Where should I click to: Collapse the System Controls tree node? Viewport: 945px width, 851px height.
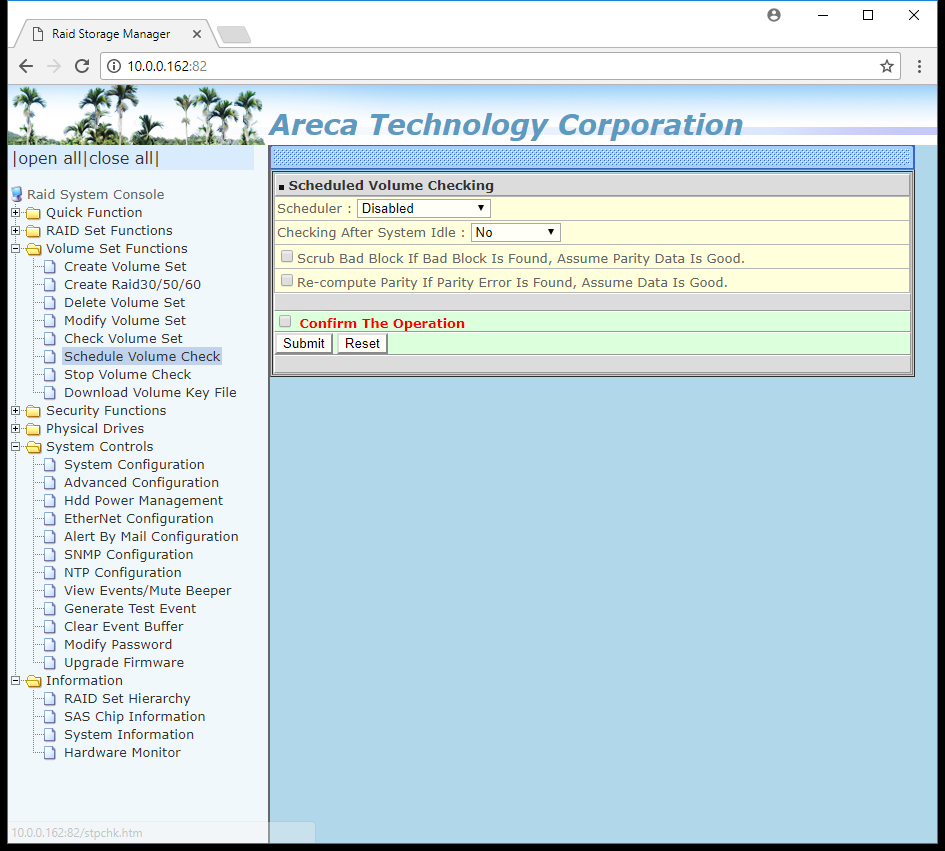[16, 447]
